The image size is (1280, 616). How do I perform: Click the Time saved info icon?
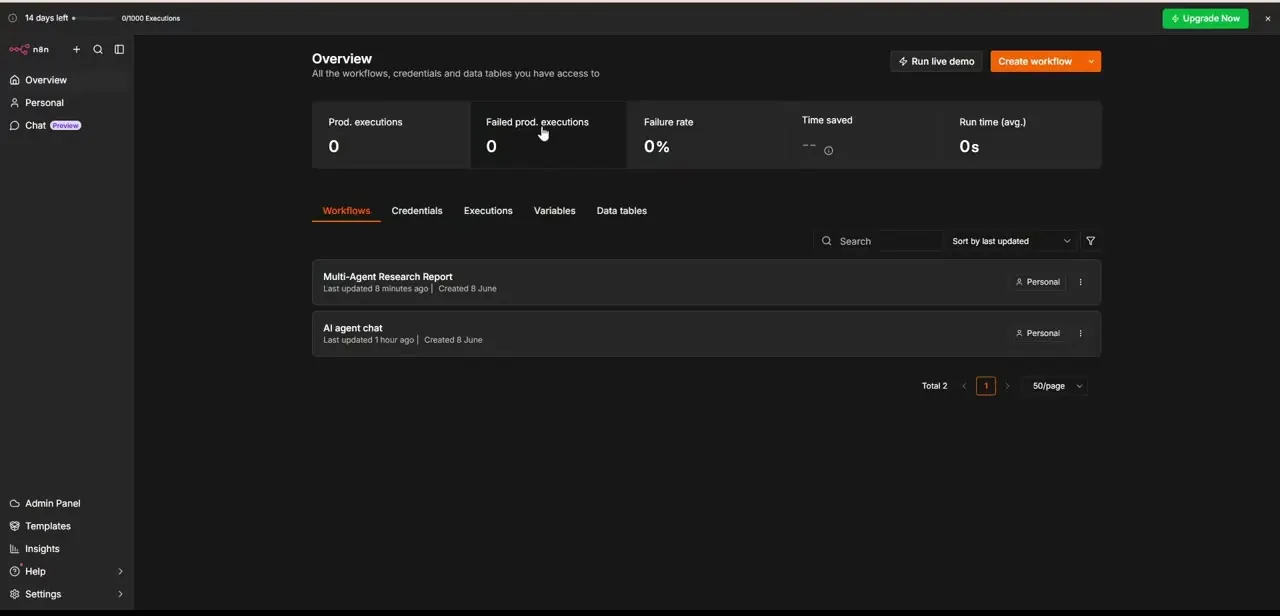click(x=828, y=151)
